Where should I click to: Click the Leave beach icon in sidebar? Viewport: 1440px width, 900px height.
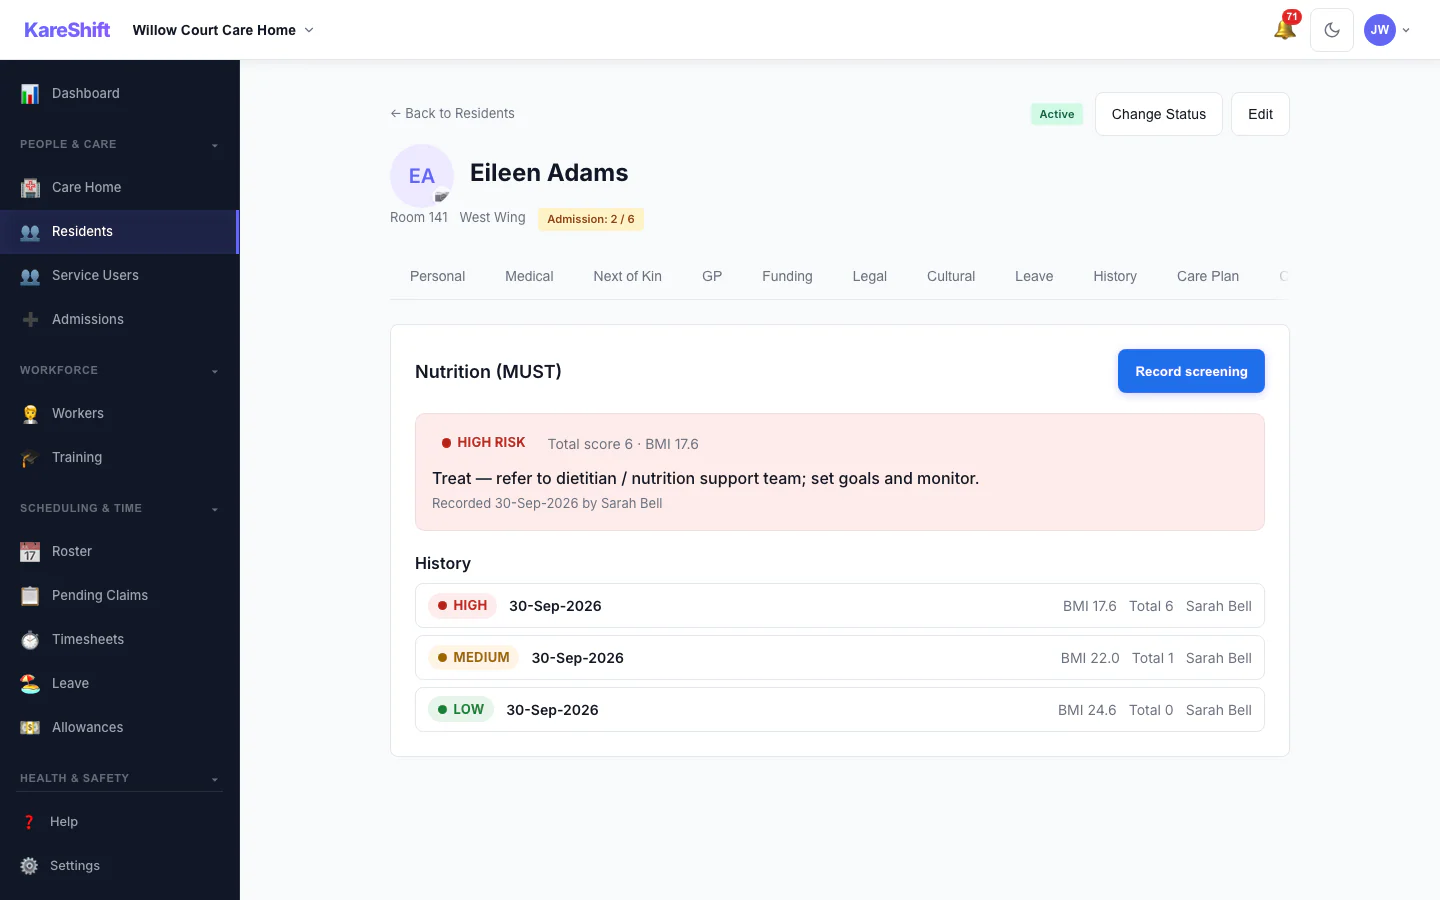coord(30,684)
